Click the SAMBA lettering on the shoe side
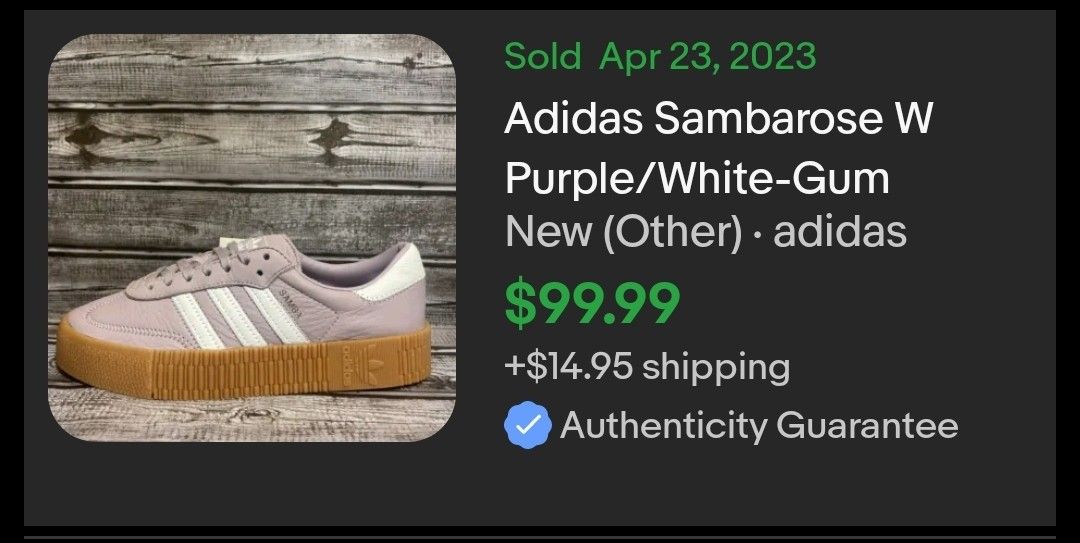The width and height of the screenshot is (1080, 543). [x=293, y=301]
